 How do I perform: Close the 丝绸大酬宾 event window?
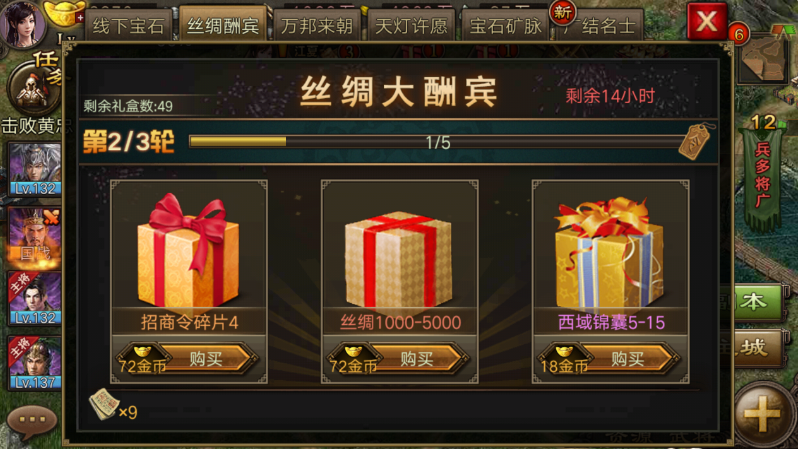click(x=707, y=21)
